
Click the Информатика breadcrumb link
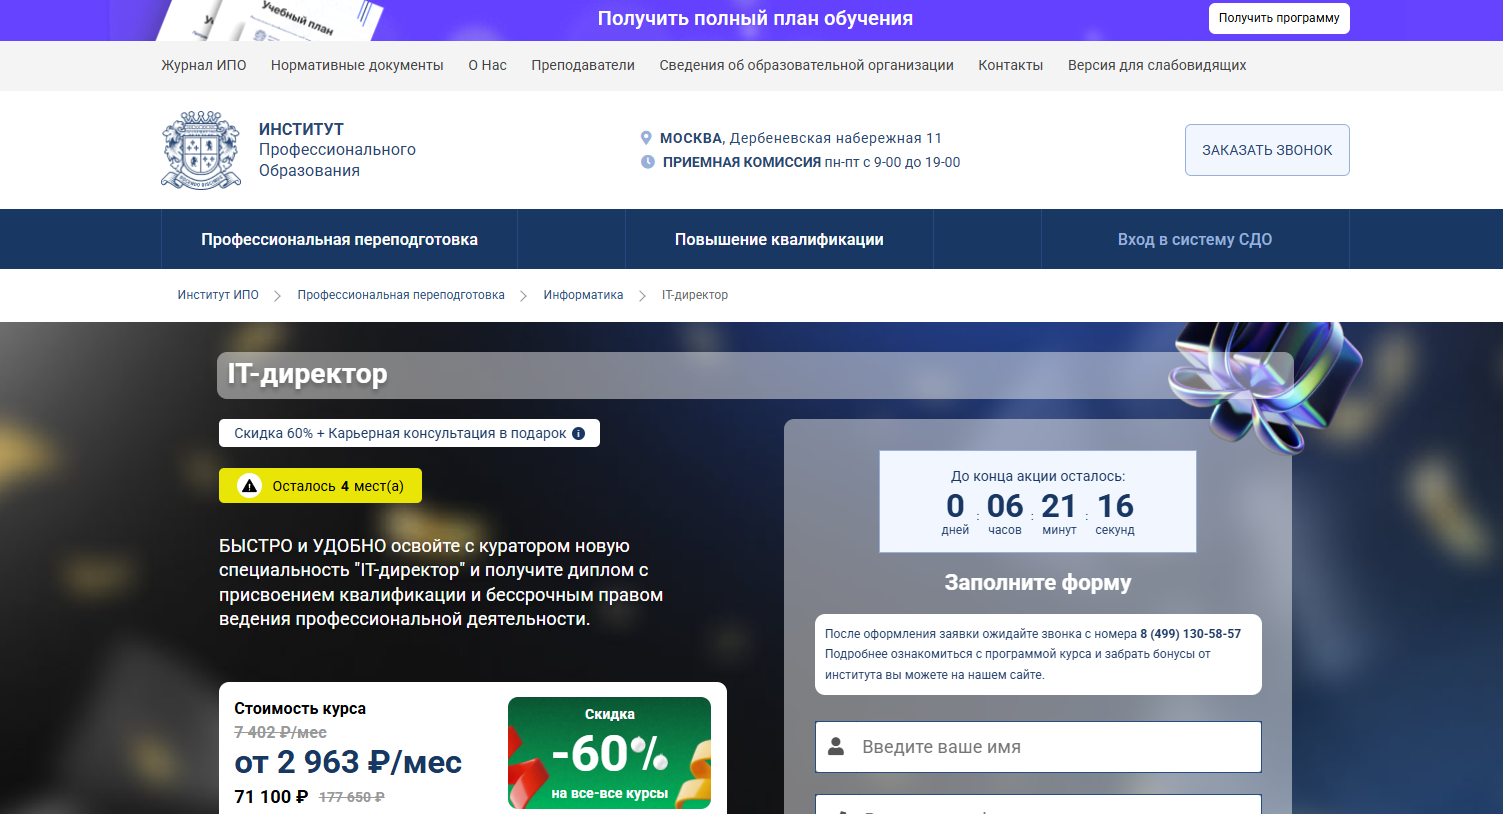[x=583, y=295]
